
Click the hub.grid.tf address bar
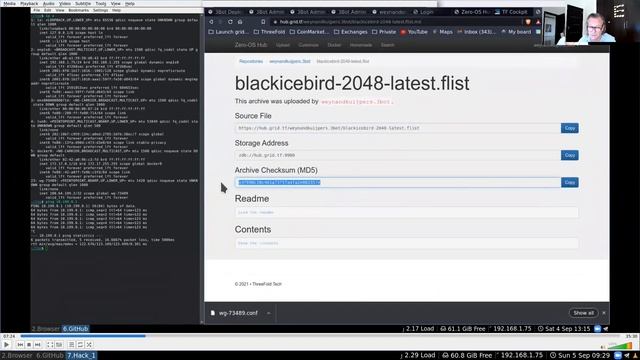click(396, 22)
